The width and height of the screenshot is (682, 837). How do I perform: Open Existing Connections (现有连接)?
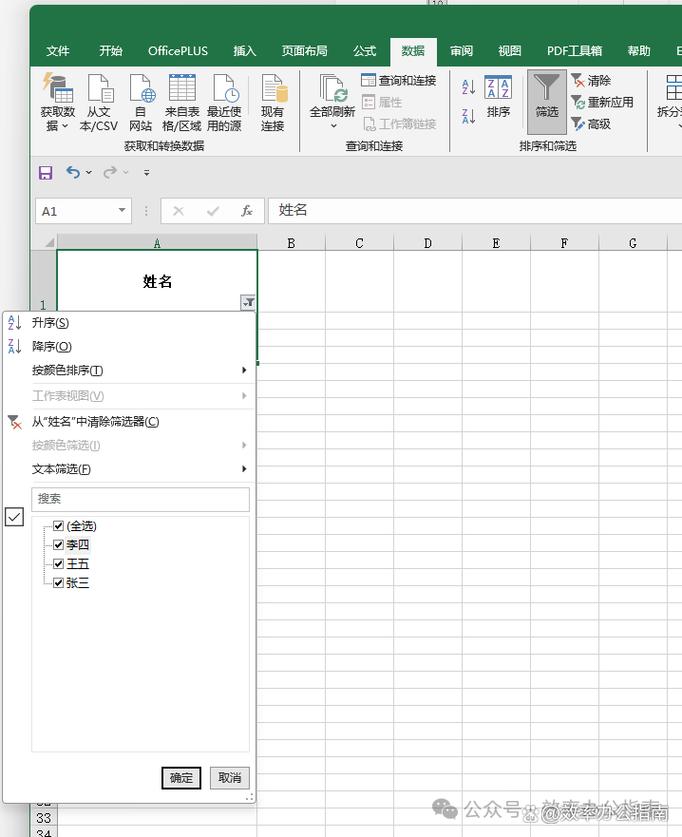click(273, 102)
